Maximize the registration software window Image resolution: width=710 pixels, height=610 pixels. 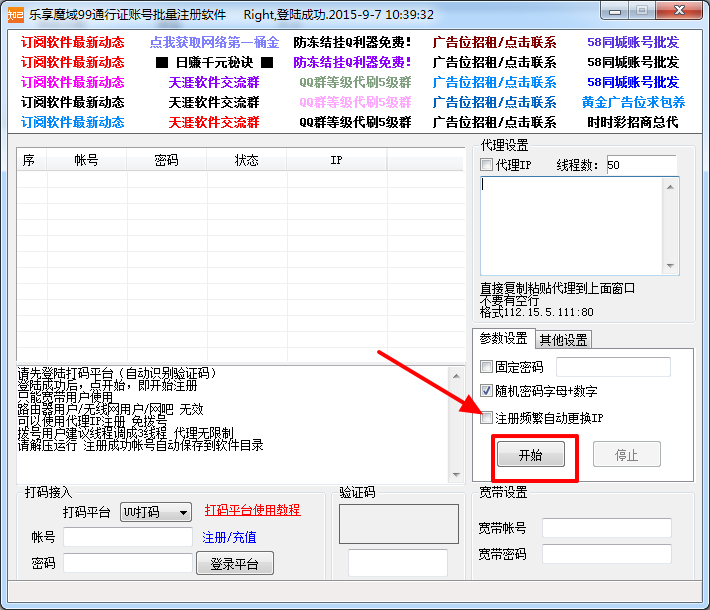coord(641,11)
